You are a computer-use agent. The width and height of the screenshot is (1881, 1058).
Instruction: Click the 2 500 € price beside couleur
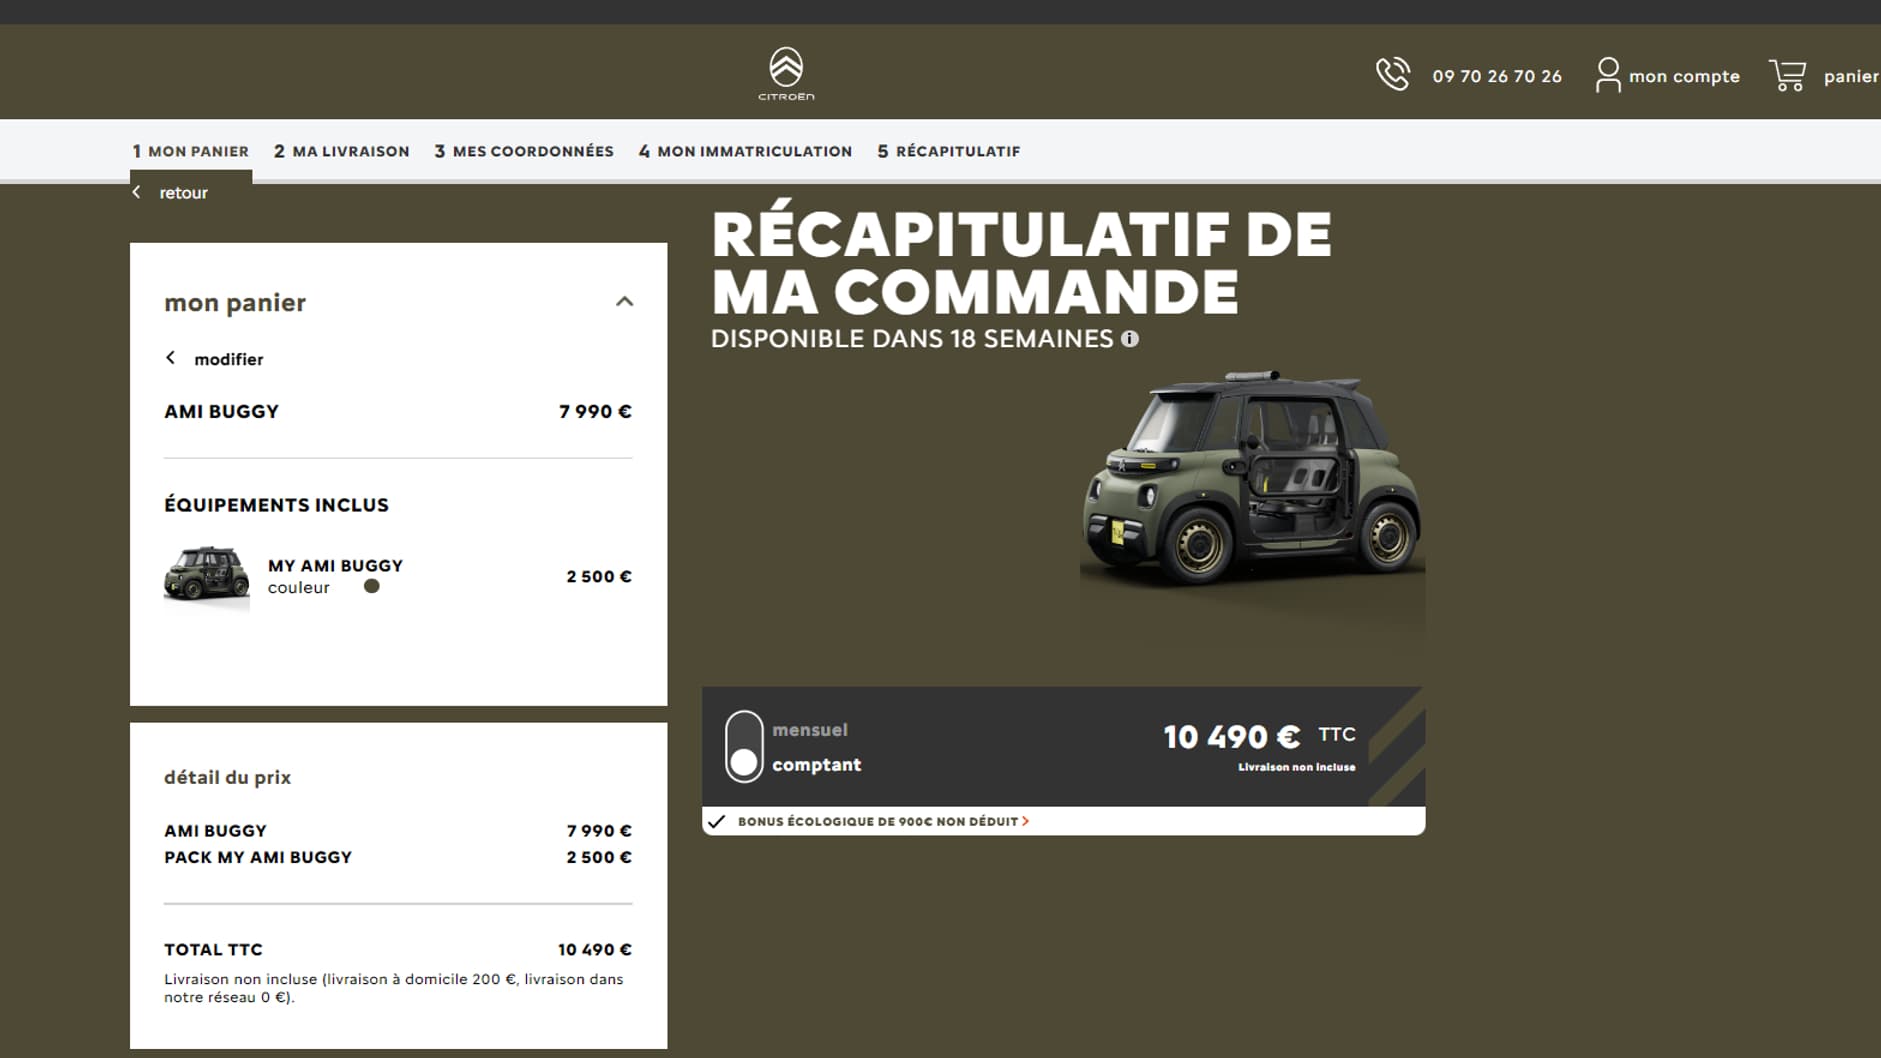(x=599, y=576)
